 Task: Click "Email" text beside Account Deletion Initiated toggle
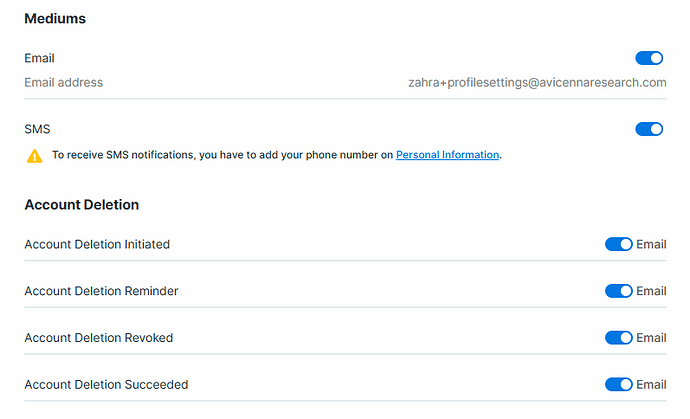point(651,244)
